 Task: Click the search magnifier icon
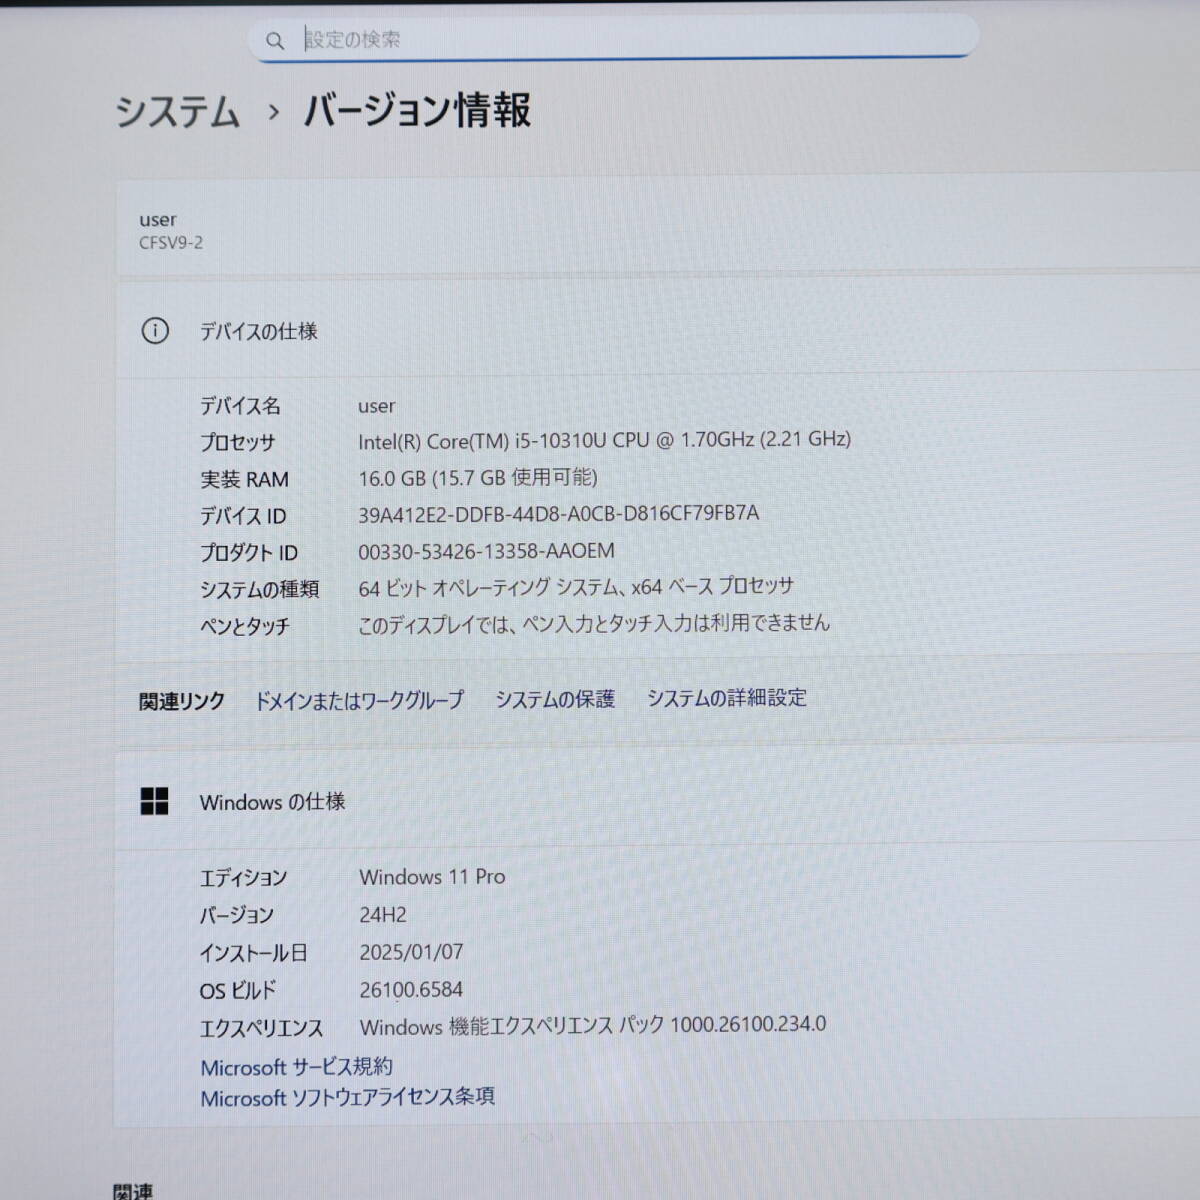[275, 41]
